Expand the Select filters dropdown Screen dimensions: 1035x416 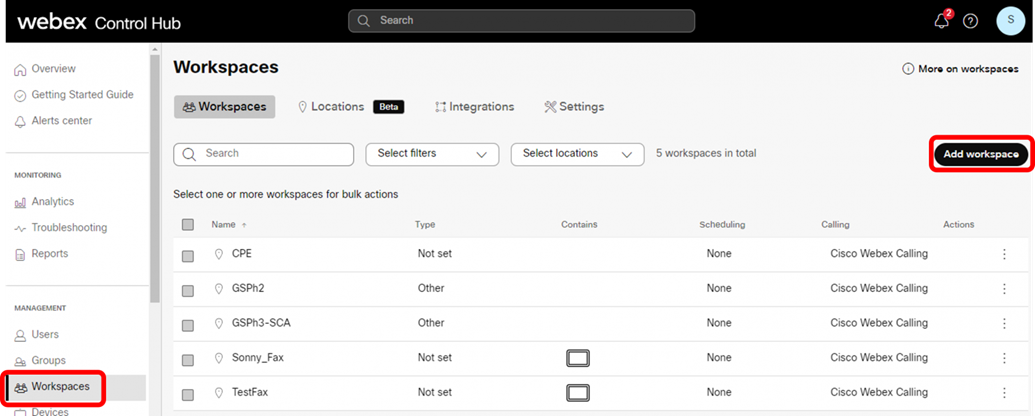click(x=432, y=154)
